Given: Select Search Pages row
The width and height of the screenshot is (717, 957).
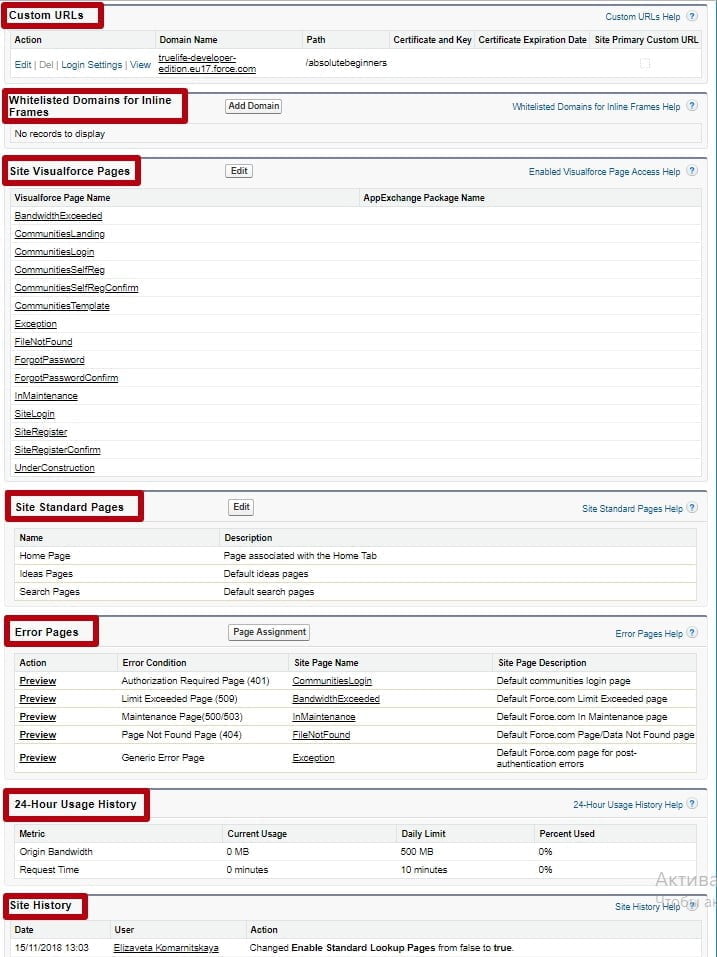Looking at the screenshot, I should pos(355,592).
